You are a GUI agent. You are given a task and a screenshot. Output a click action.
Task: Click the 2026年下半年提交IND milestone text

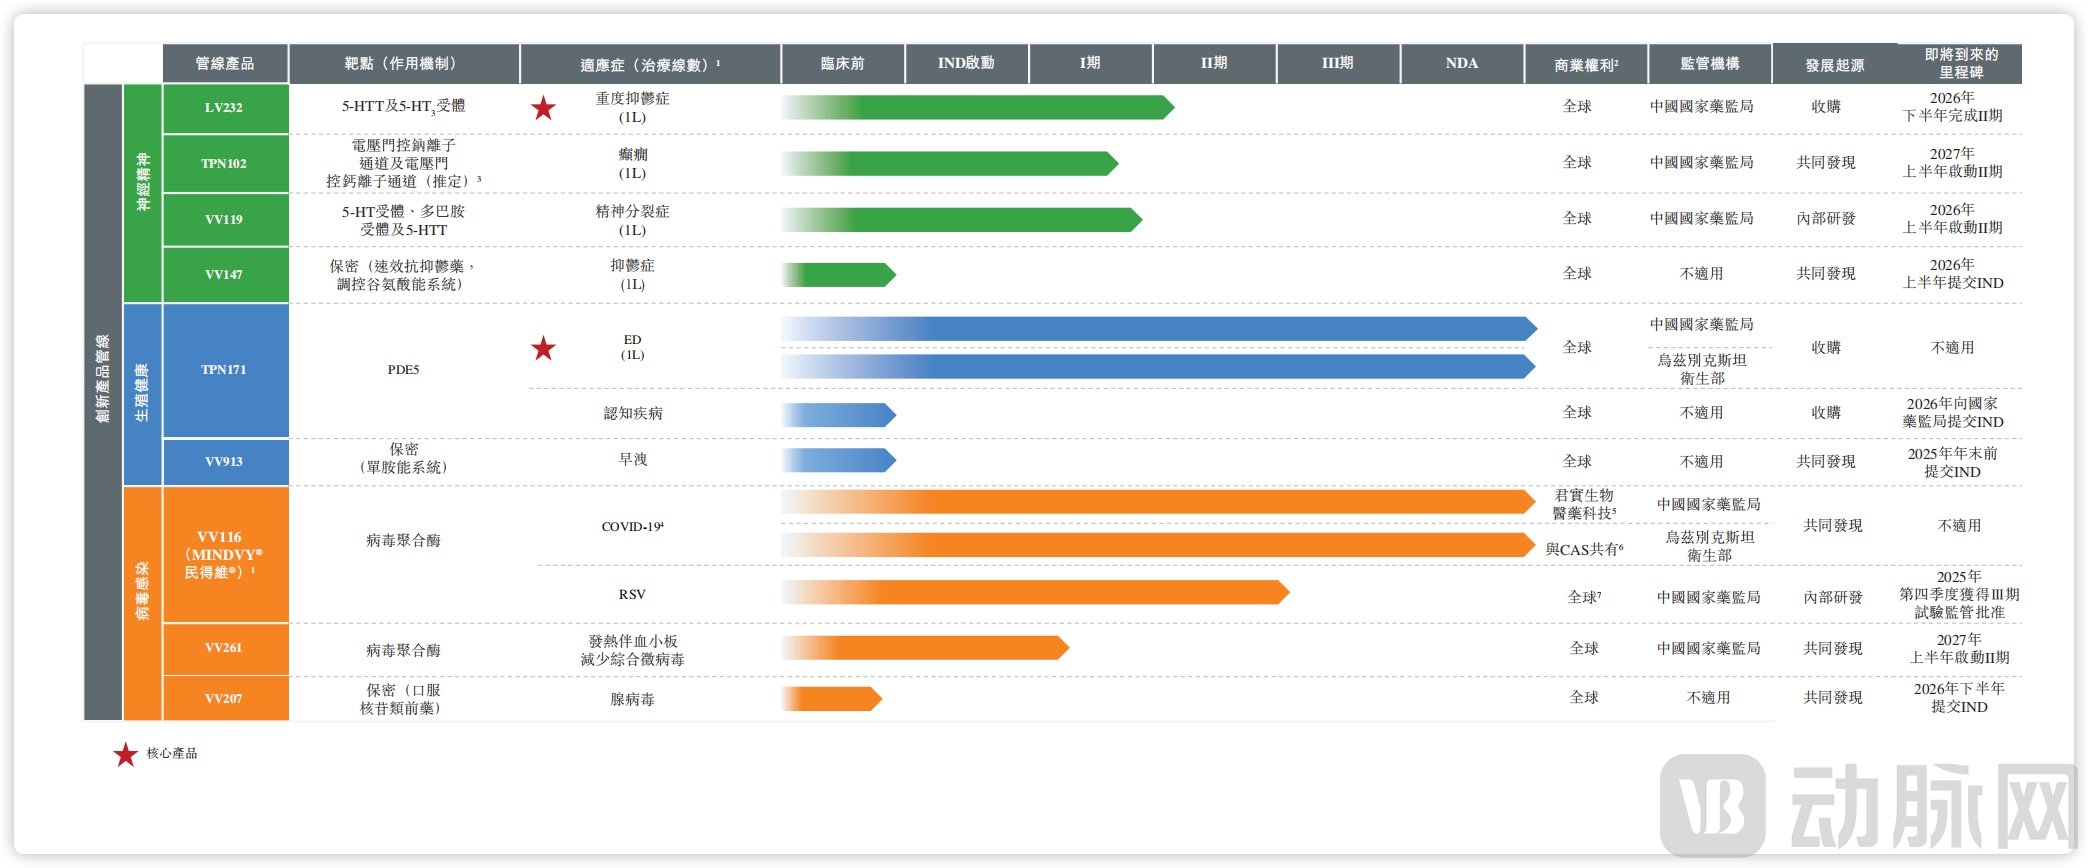1959,697
